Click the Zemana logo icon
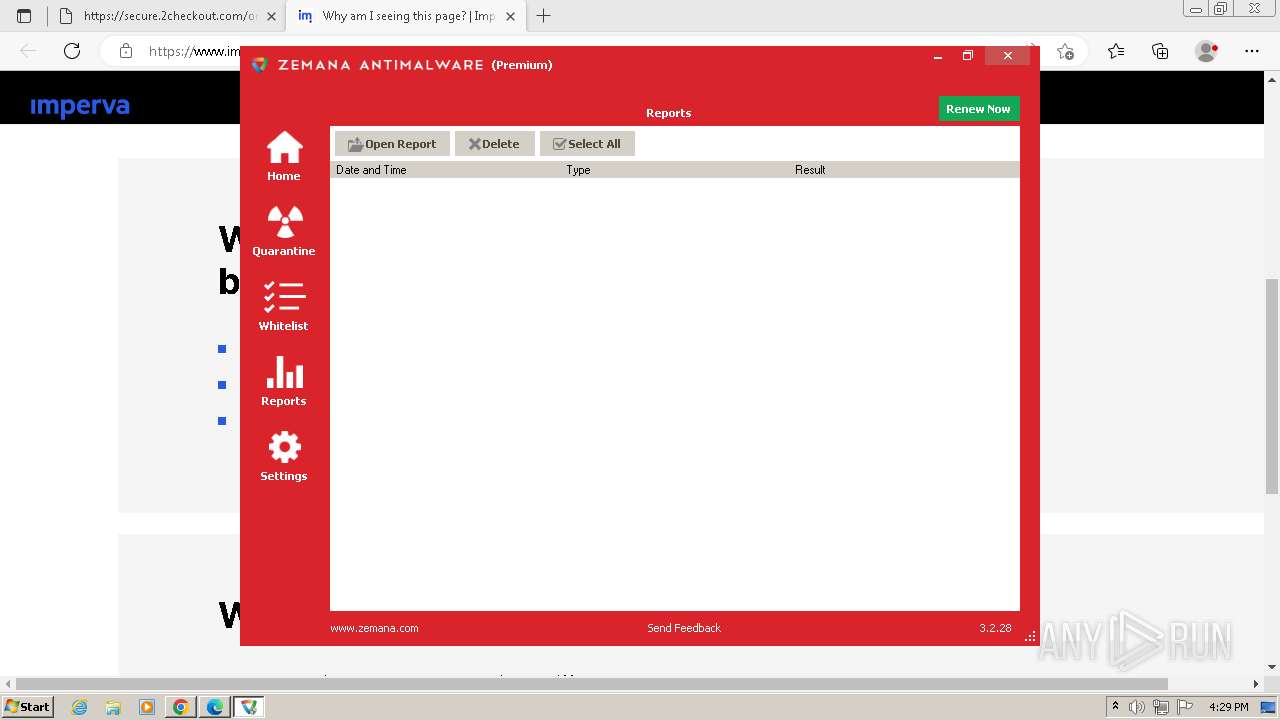The image size is (1280, 720). coord(260,65)
